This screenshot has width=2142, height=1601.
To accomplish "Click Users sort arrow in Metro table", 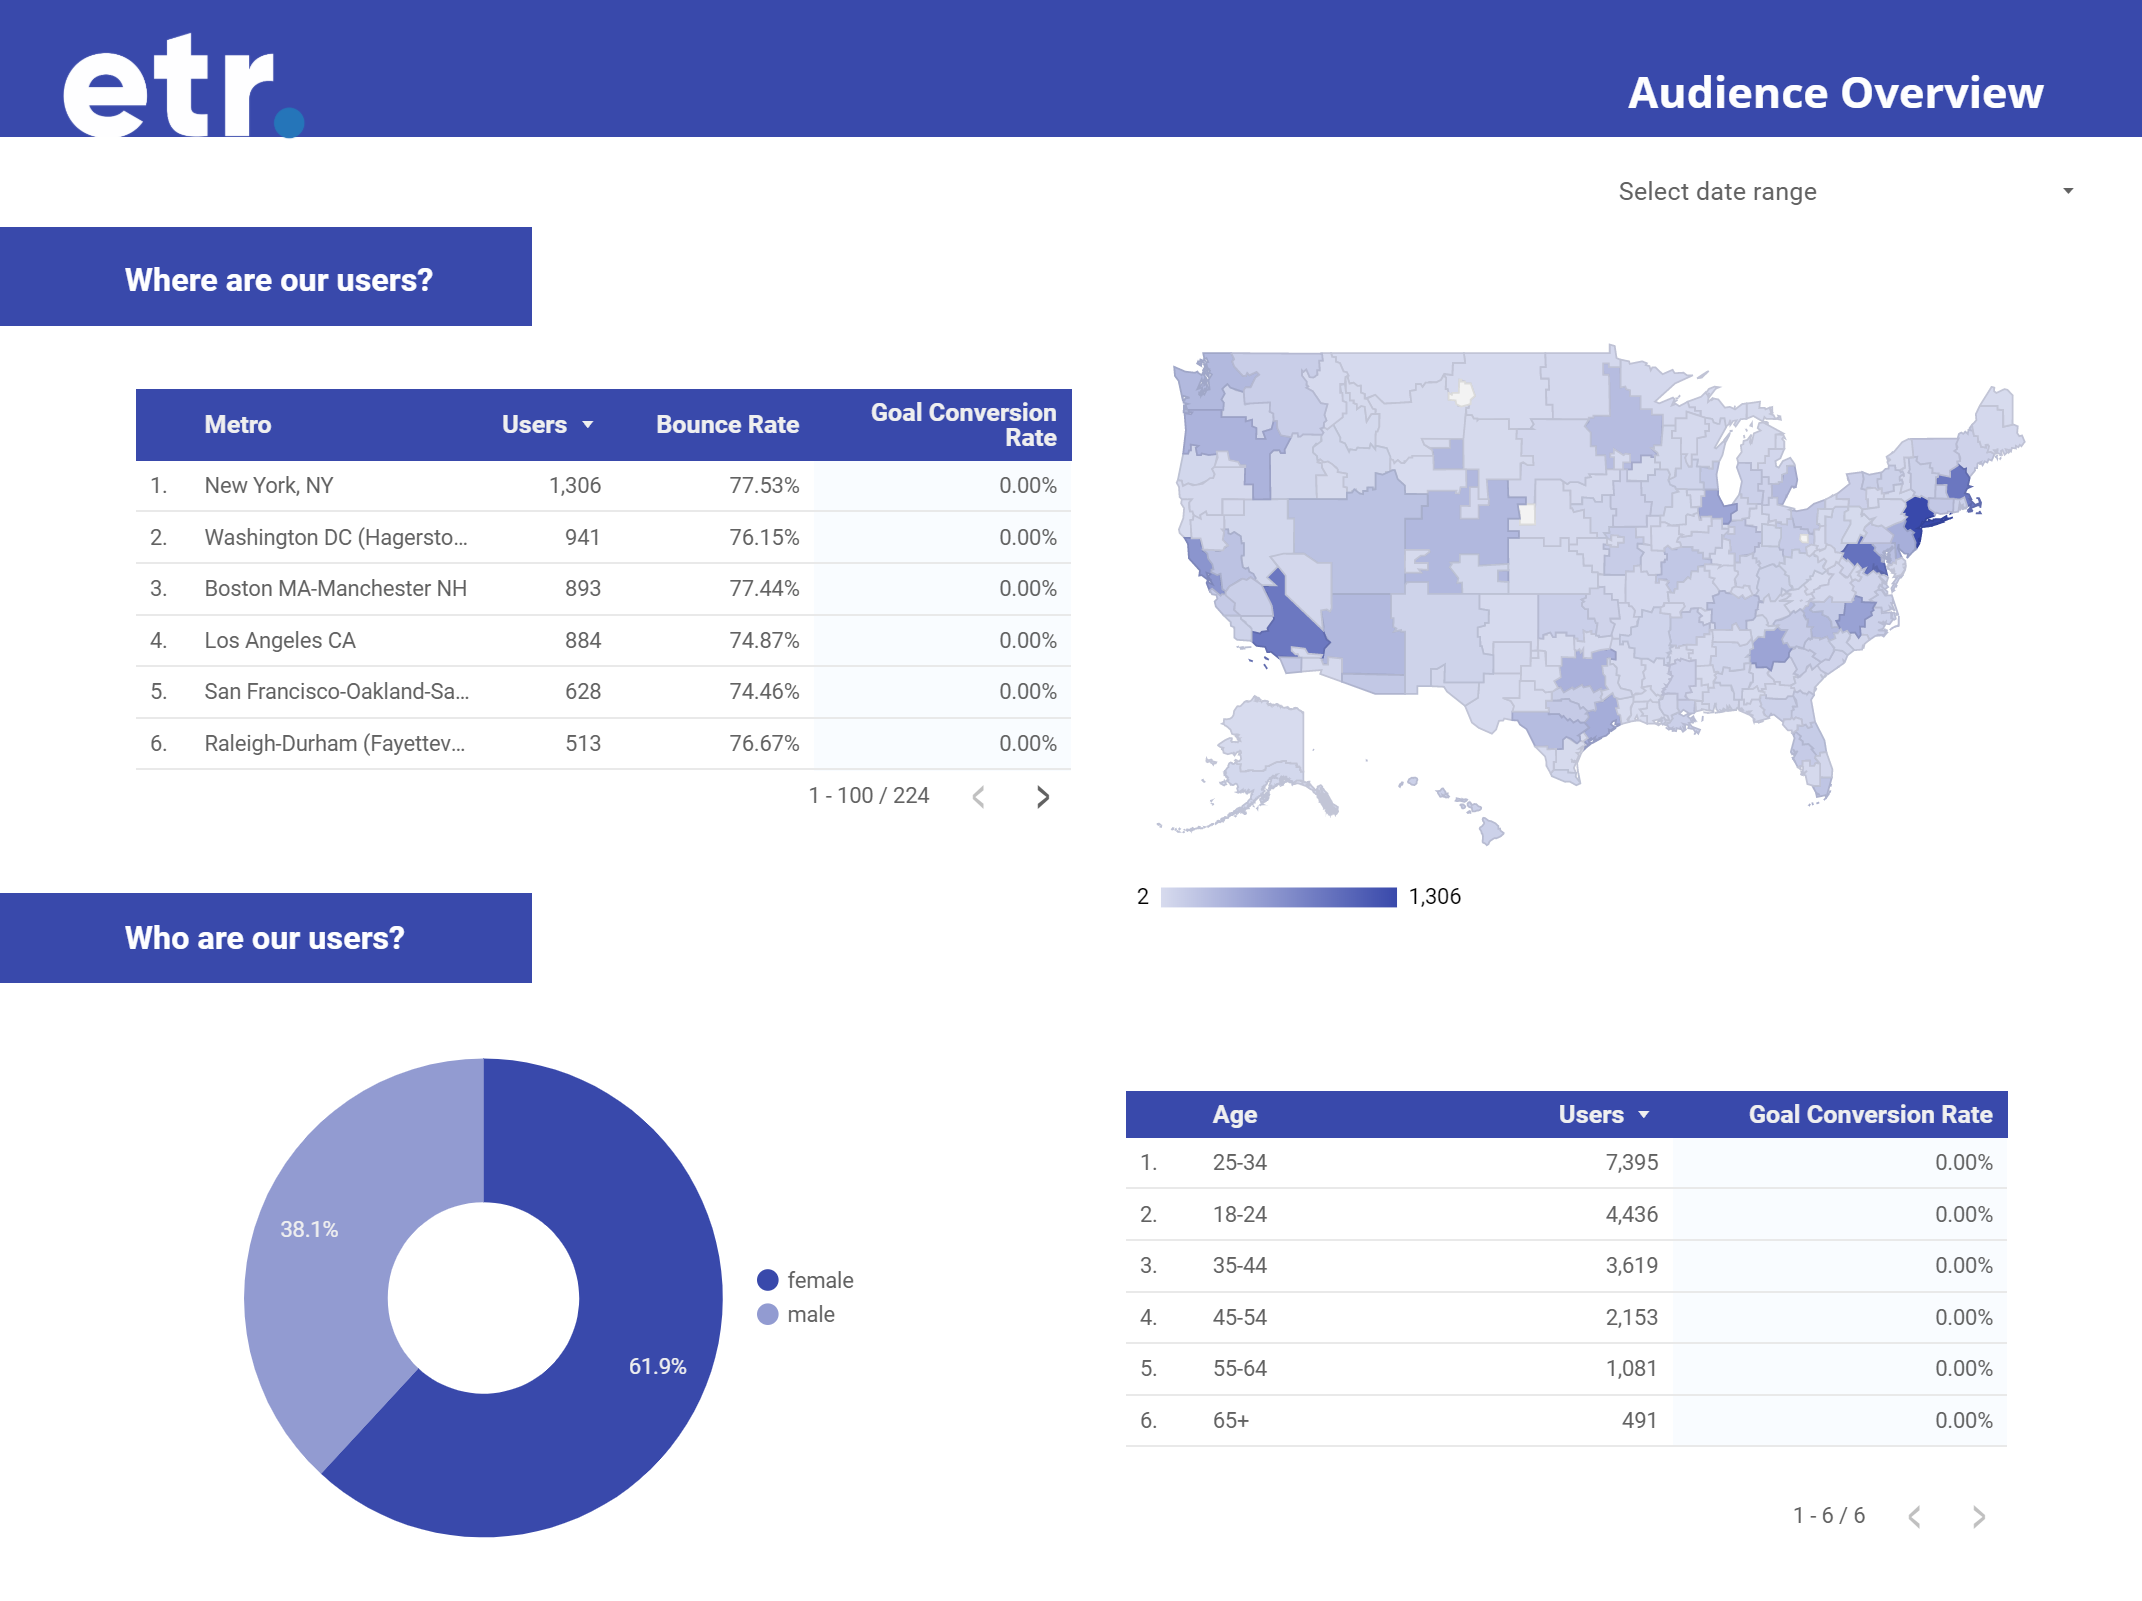I will tap(588, 425).
